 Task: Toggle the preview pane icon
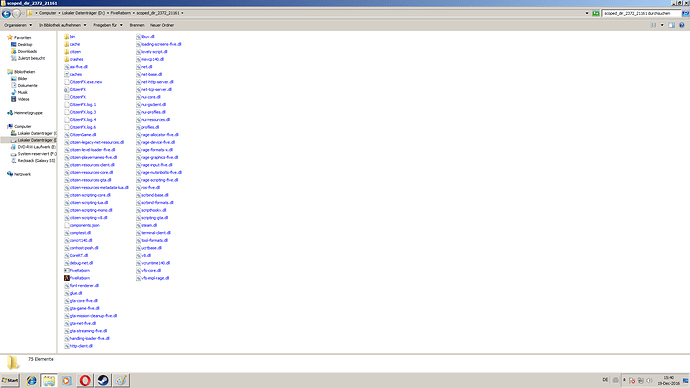(672, 25)
